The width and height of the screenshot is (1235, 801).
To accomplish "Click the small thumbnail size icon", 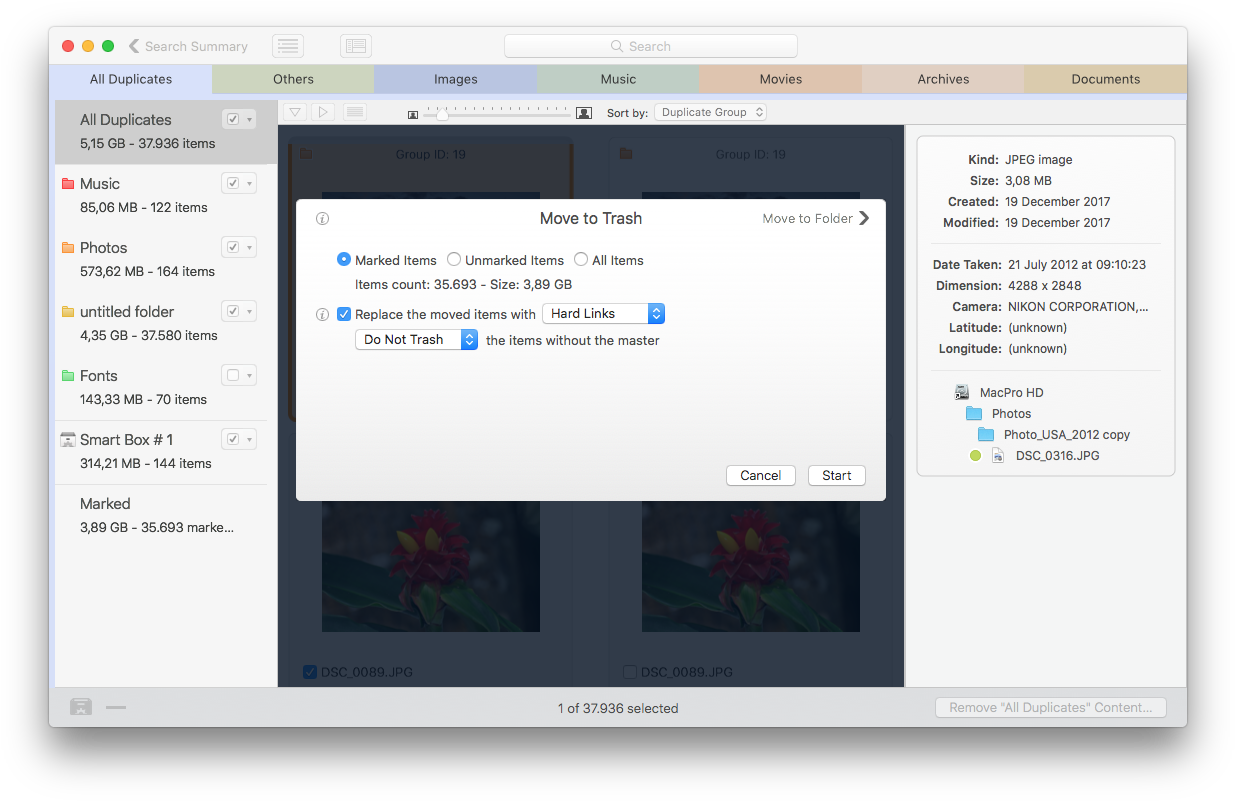I will 412,113.
